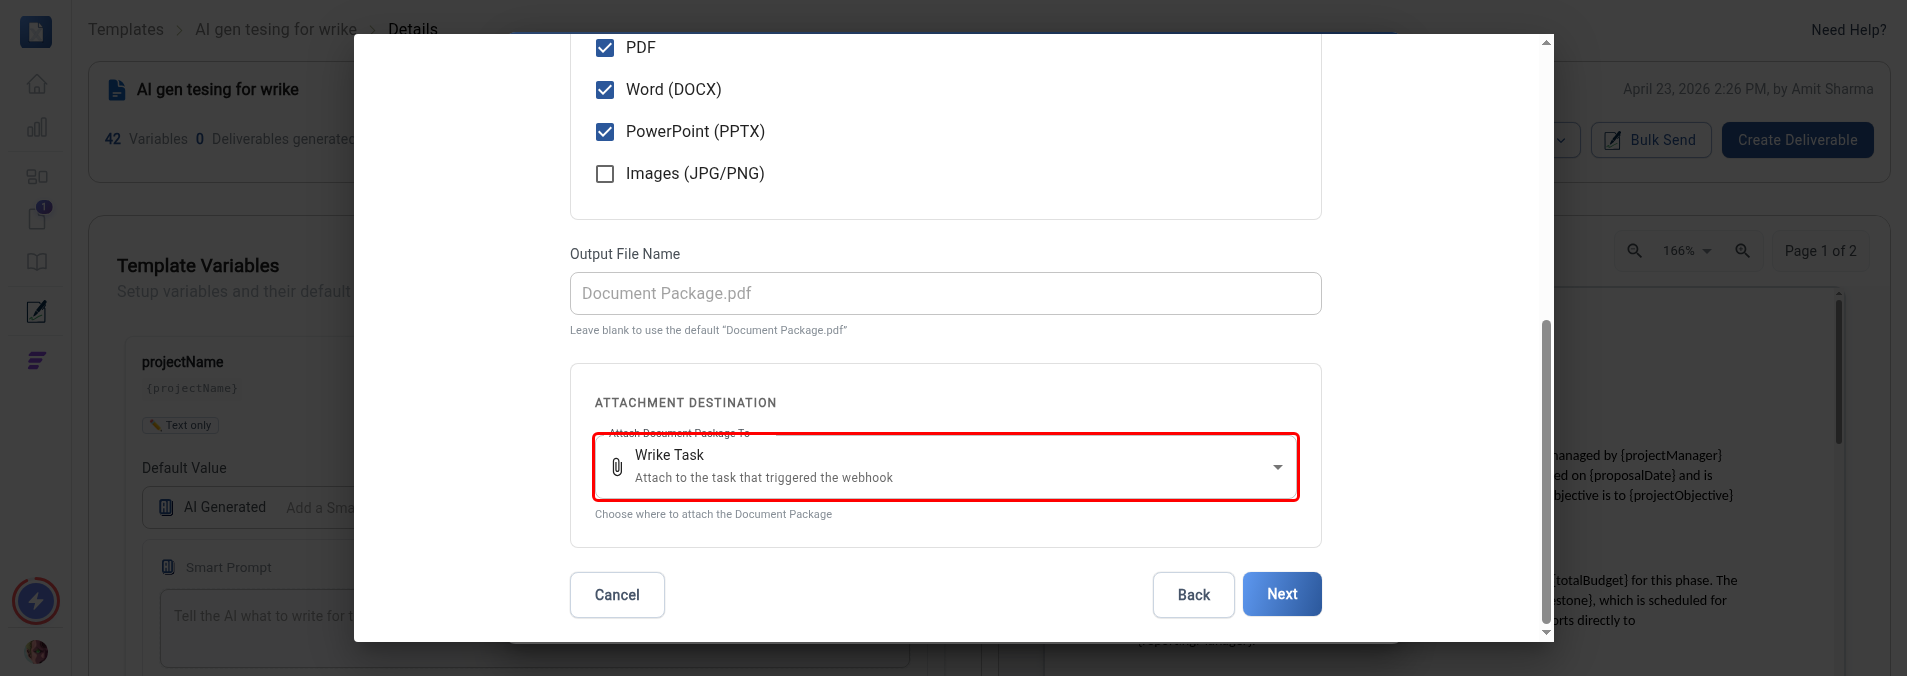Click the Output File Name input field
Viewport: 1907px width, 676px height.
[945, 293]
